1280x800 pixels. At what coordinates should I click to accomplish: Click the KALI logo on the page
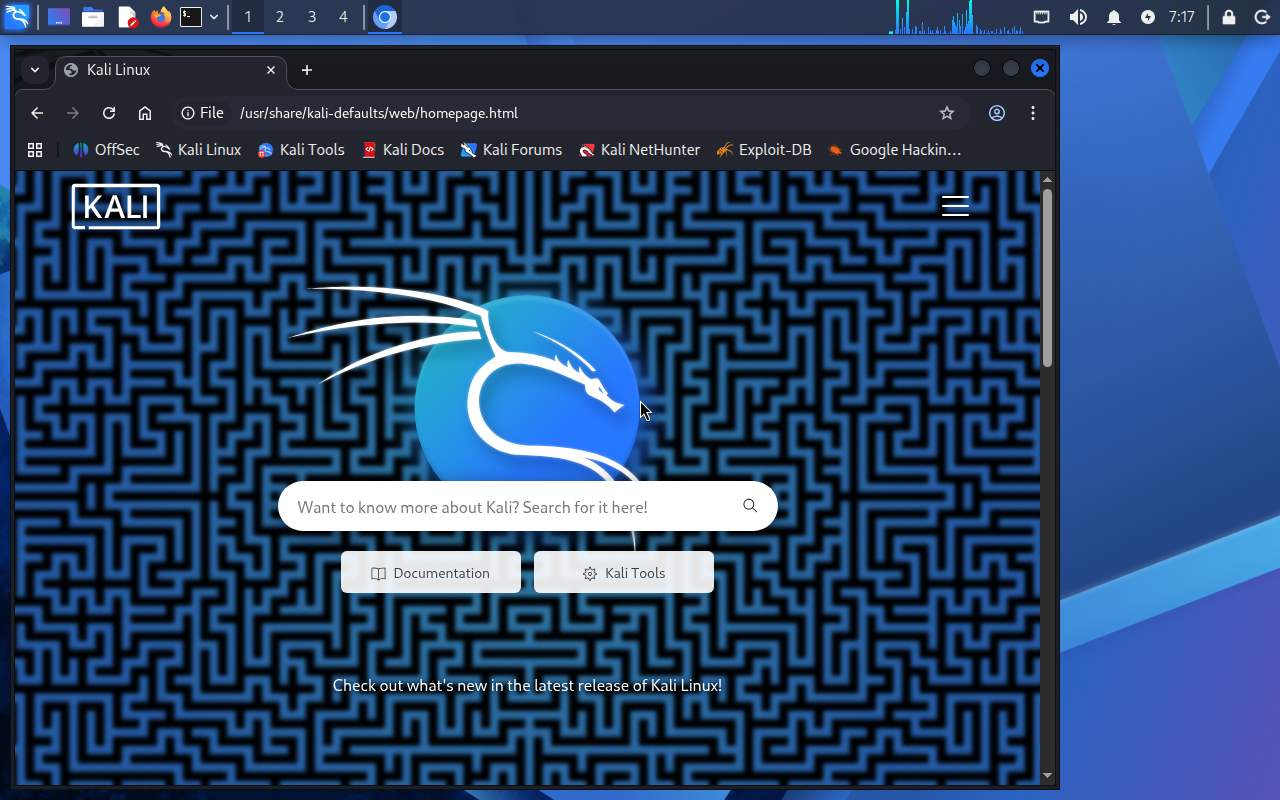tap(116, 207)
